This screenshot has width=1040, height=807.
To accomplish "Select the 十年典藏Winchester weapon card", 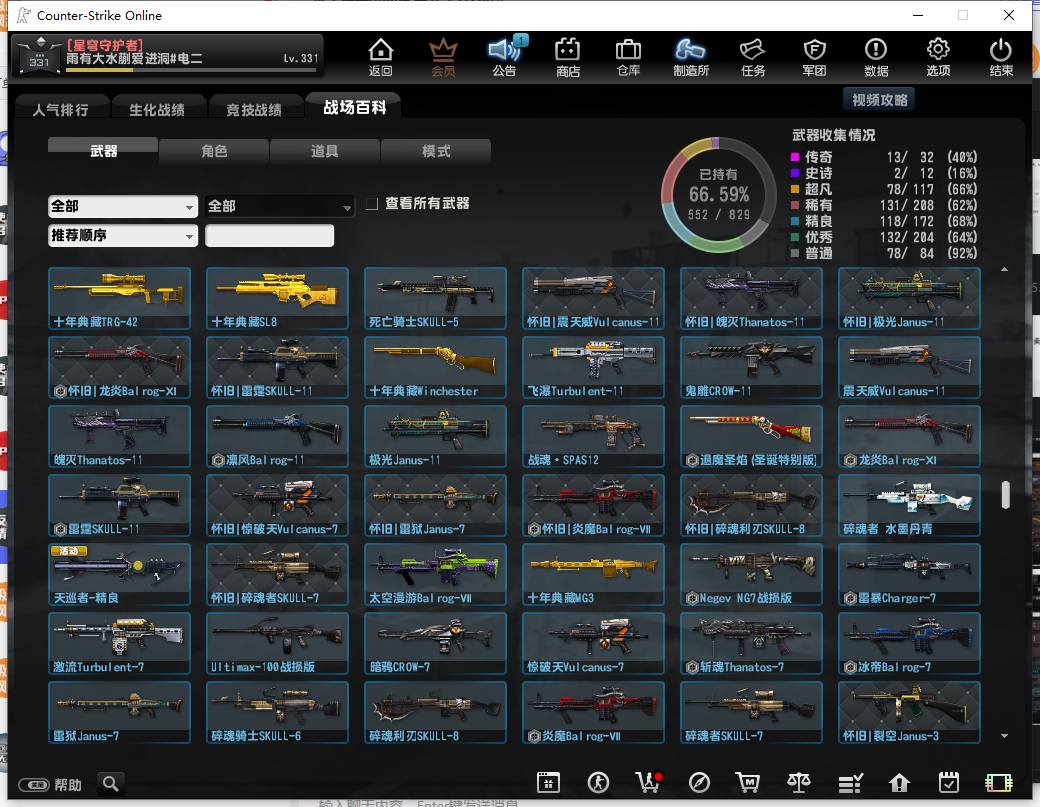I will click(435, 367).
